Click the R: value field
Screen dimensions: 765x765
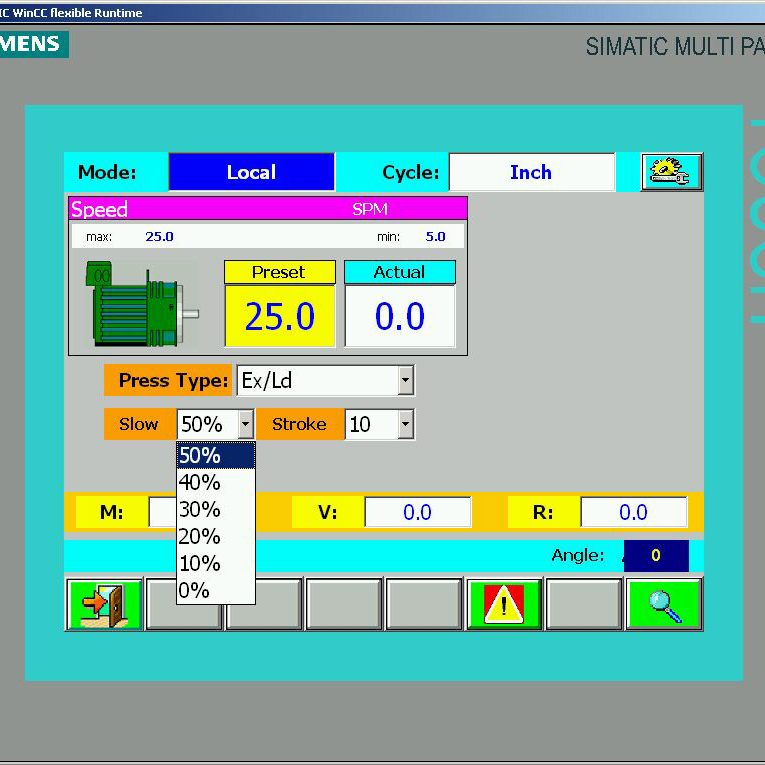[x=634, y=512]
